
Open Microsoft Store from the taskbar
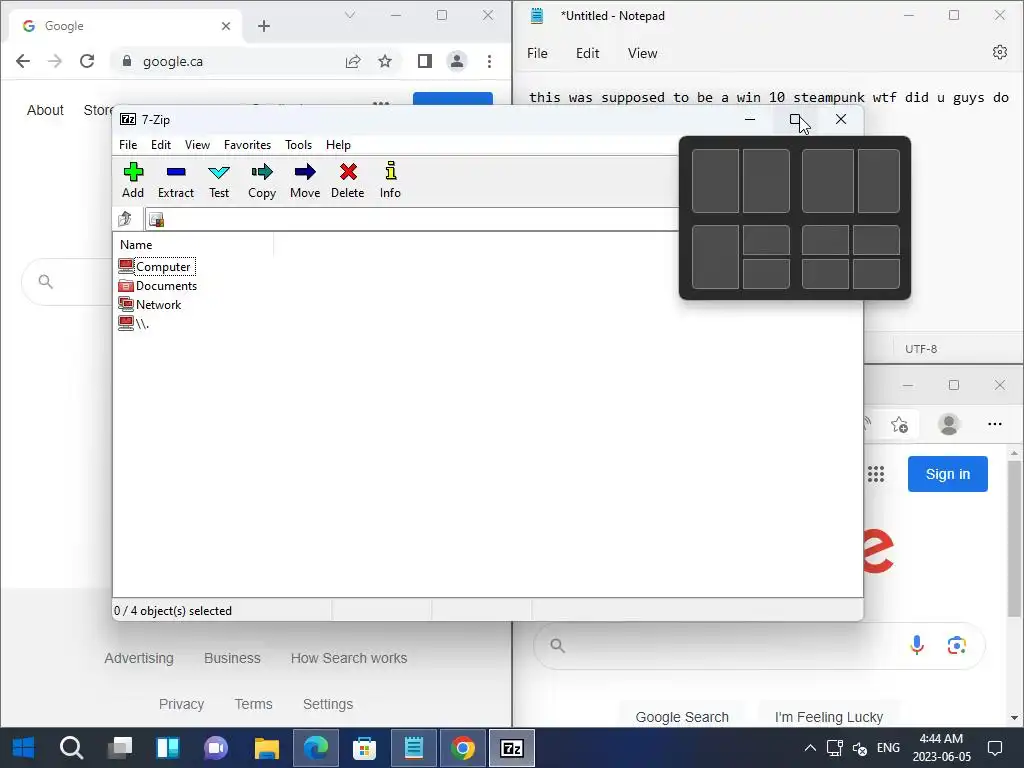point(364,748)
